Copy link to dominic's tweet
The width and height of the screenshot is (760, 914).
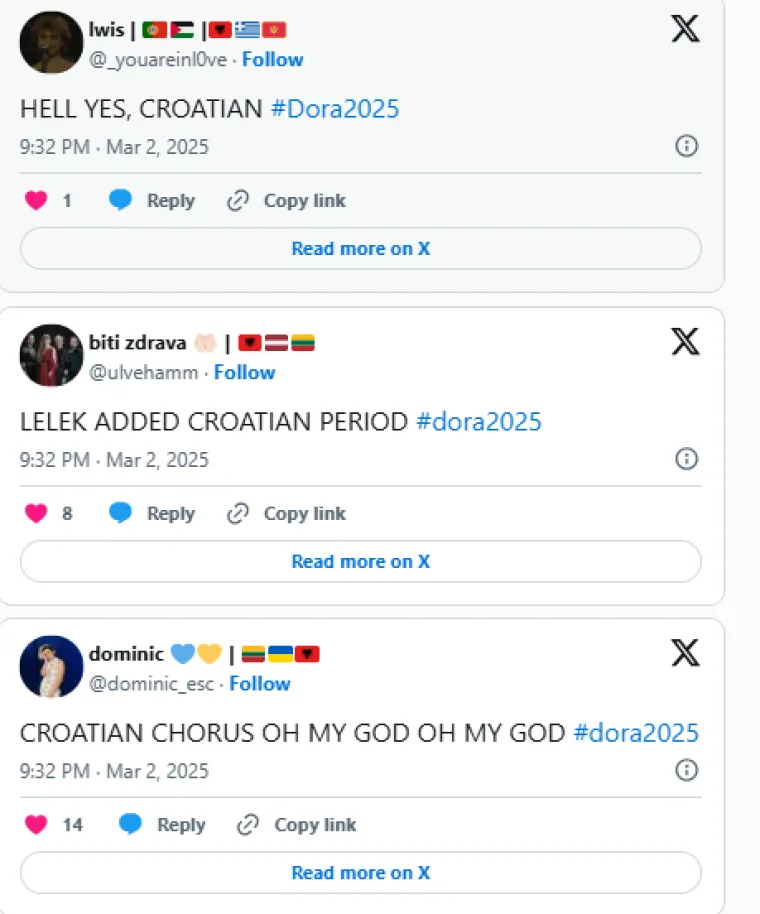(297, 825)
